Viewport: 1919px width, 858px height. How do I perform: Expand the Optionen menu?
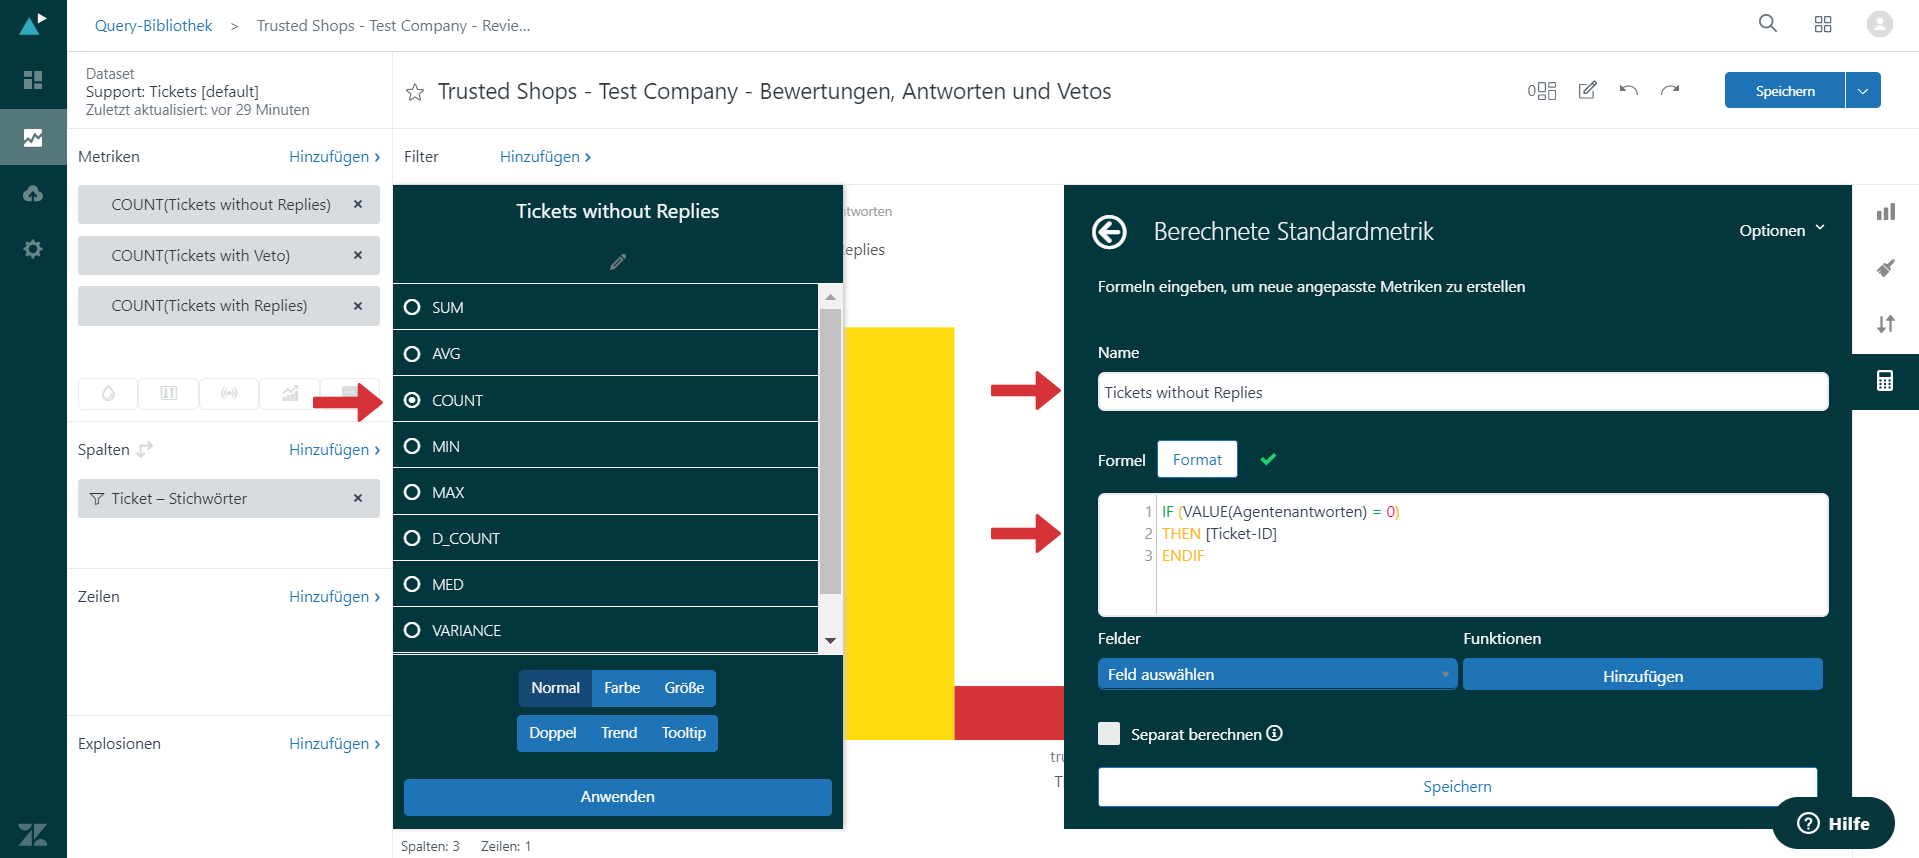1782,230
